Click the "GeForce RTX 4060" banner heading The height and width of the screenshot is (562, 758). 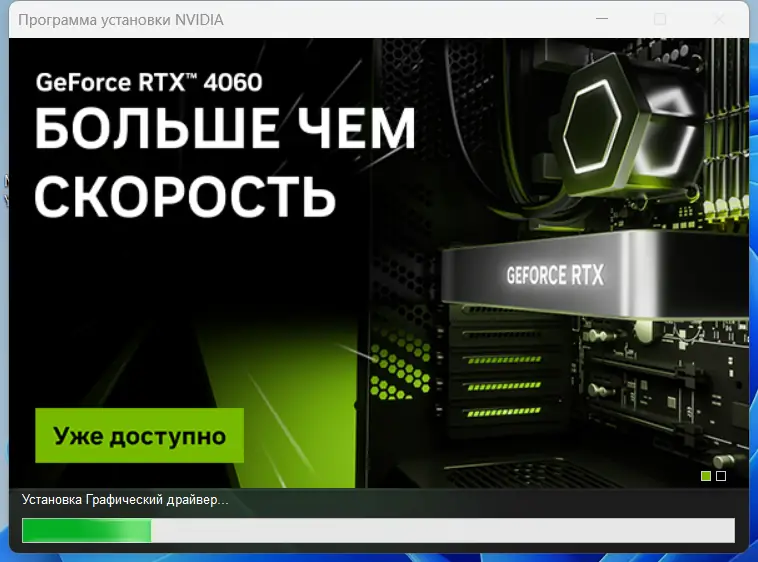(x=149, y=82)
